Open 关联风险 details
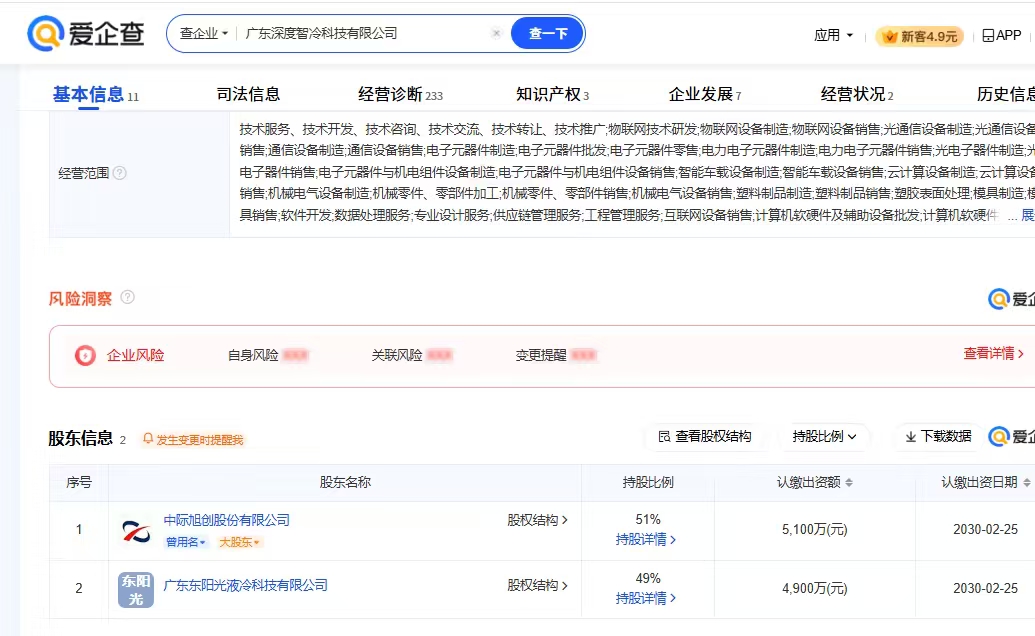1035x636 pixels. (x=412, y=355)
